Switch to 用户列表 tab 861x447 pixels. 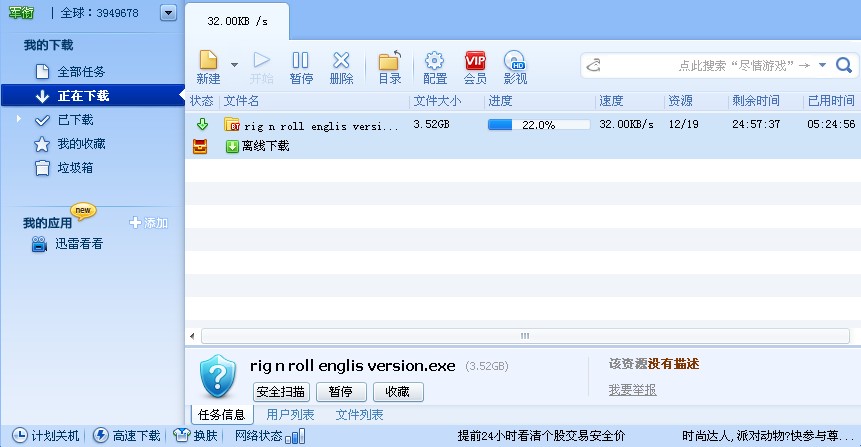(290, 414)
